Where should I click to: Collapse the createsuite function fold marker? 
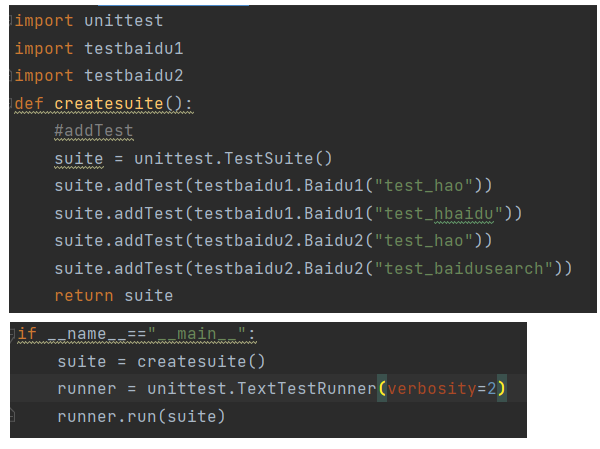(x=11, y=103)
